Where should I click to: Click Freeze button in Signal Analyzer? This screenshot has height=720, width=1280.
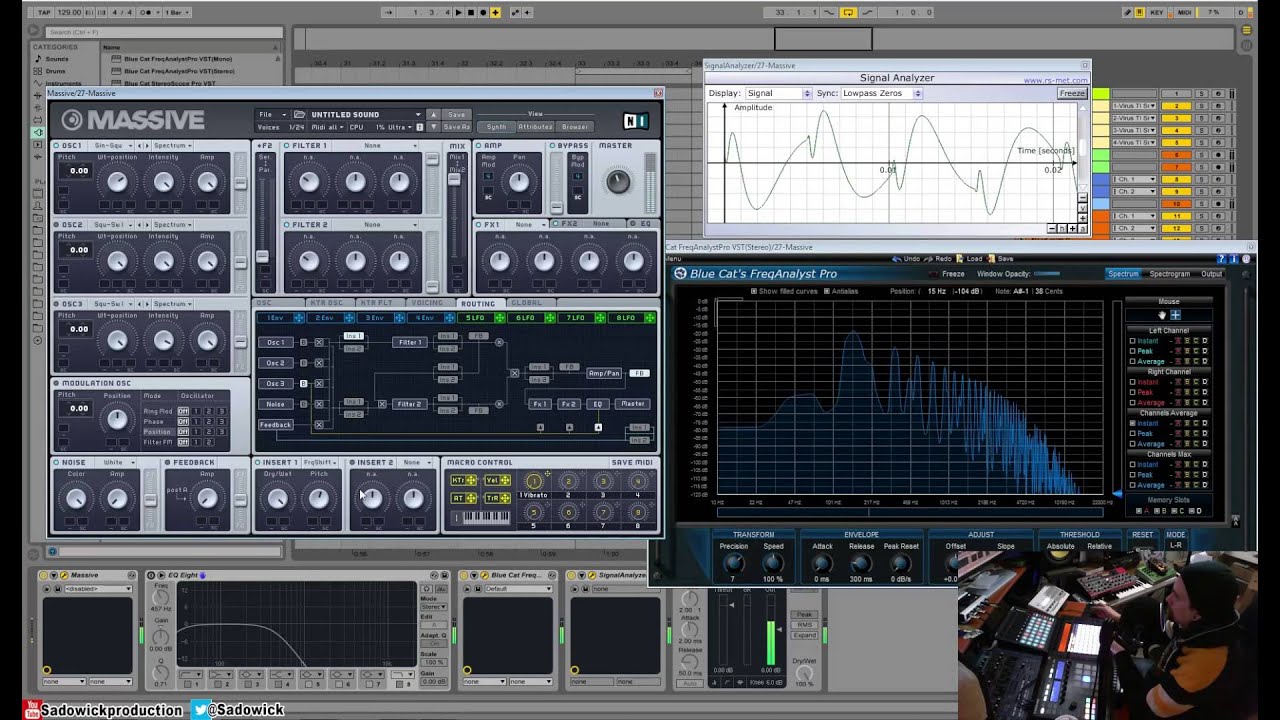coord(1072,93)
